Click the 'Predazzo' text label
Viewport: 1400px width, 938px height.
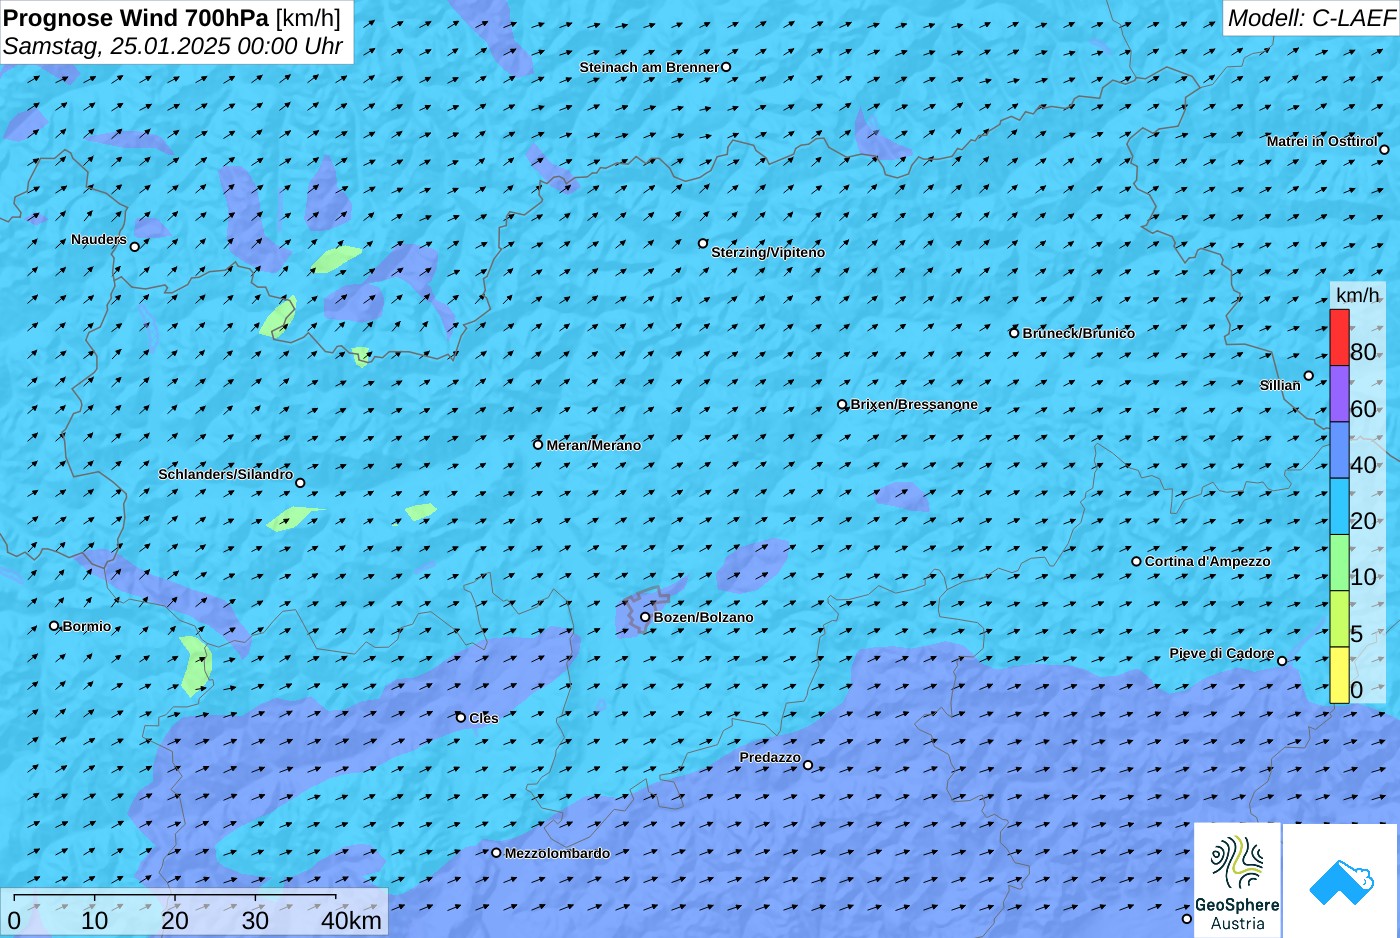click(770, 757)
